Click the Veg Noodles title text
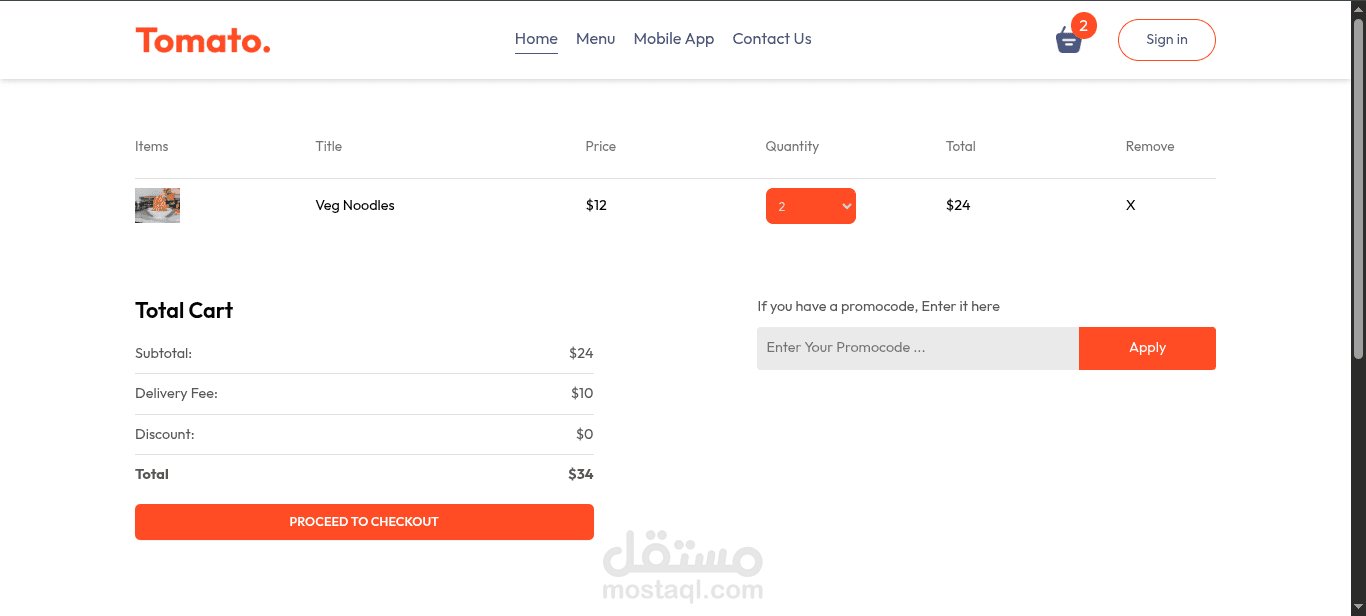 [x=355, y=205]
